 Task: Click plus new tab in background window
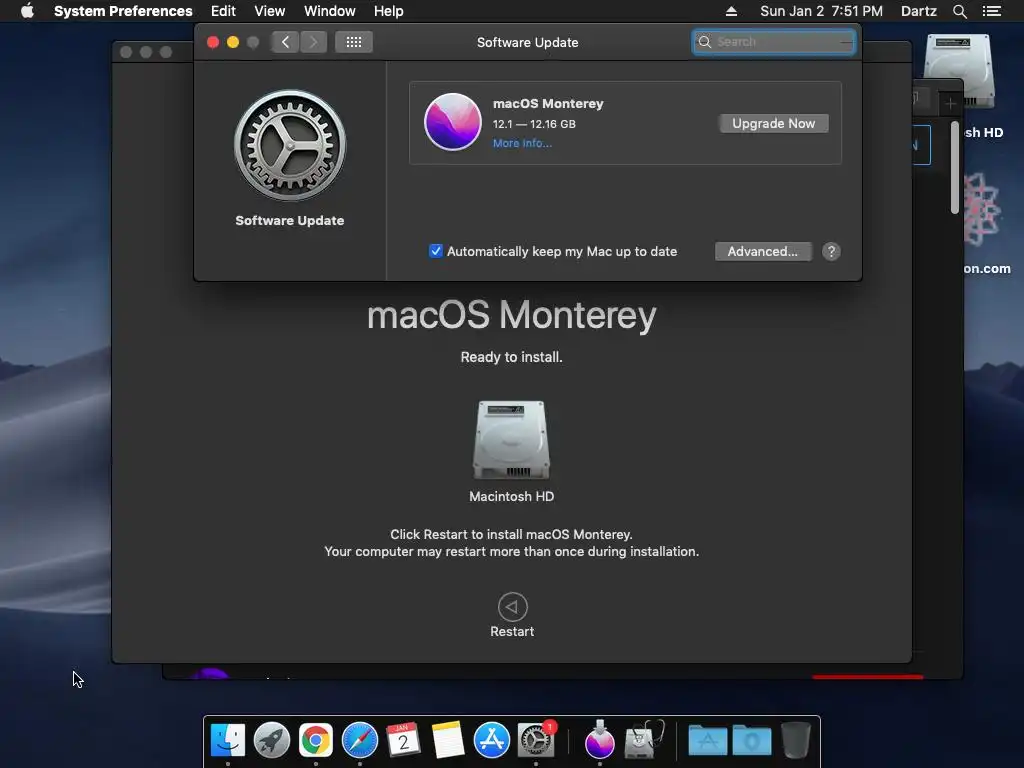pyautogui.click(x=950, y=103)
